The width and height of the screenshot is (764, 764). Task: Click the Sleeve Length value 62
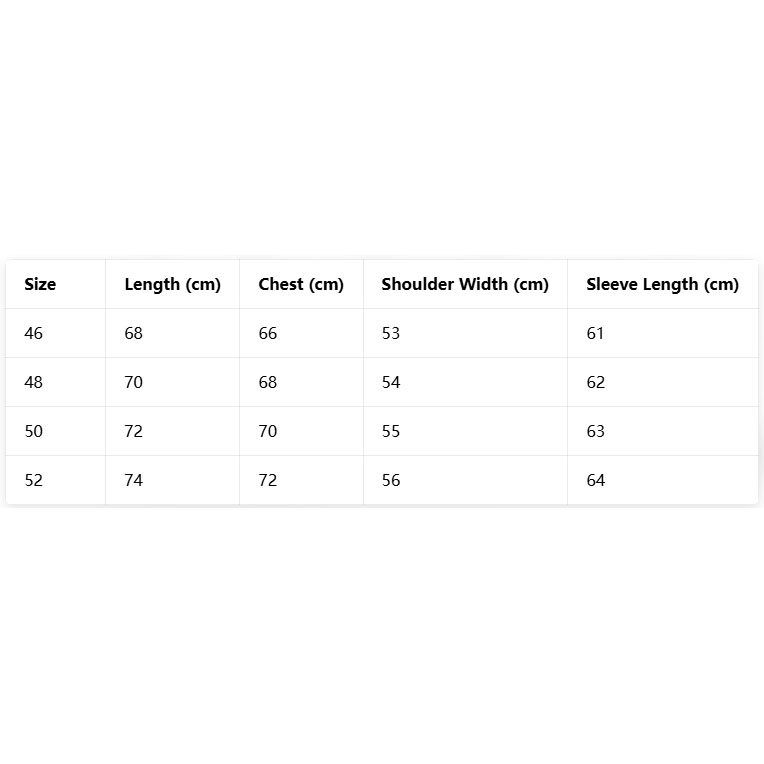tap(596, 382)
